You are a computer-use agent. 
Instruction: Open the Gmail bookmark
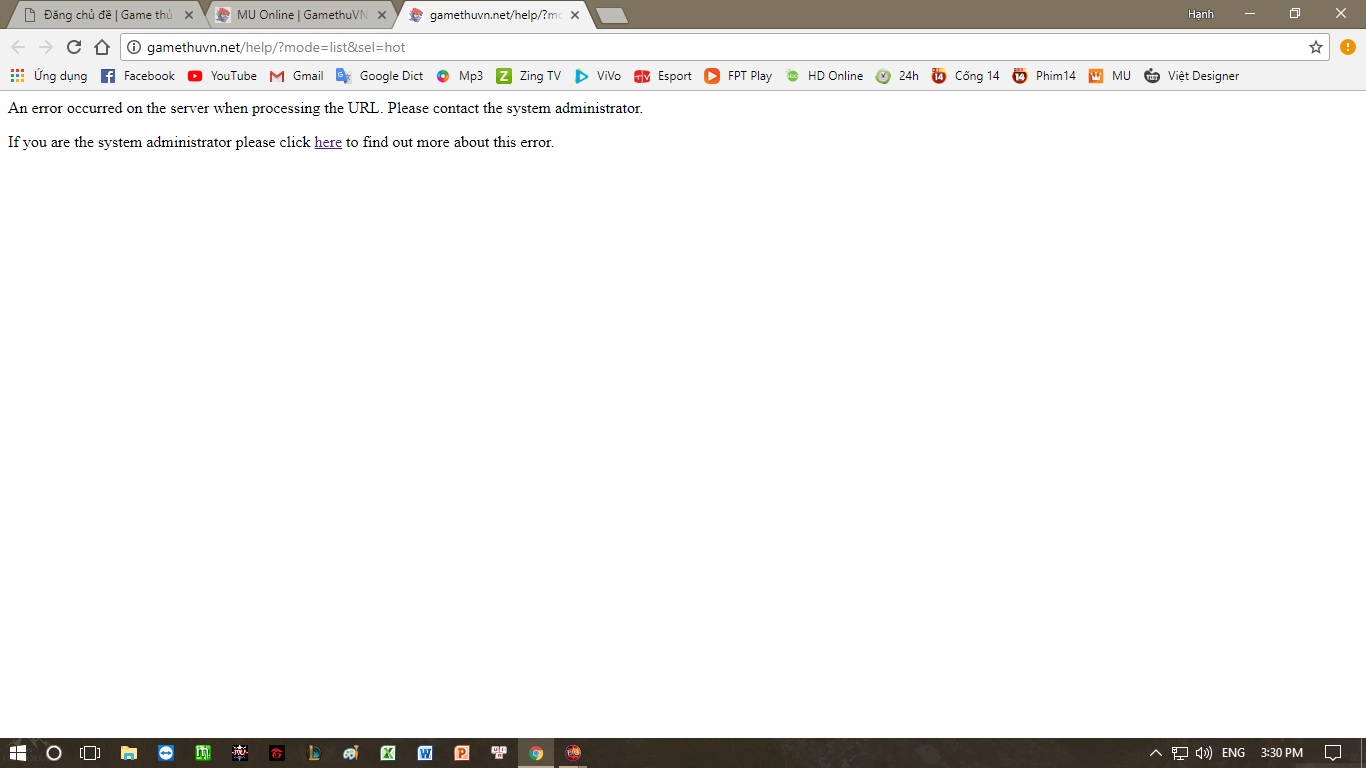pos(297,76)
